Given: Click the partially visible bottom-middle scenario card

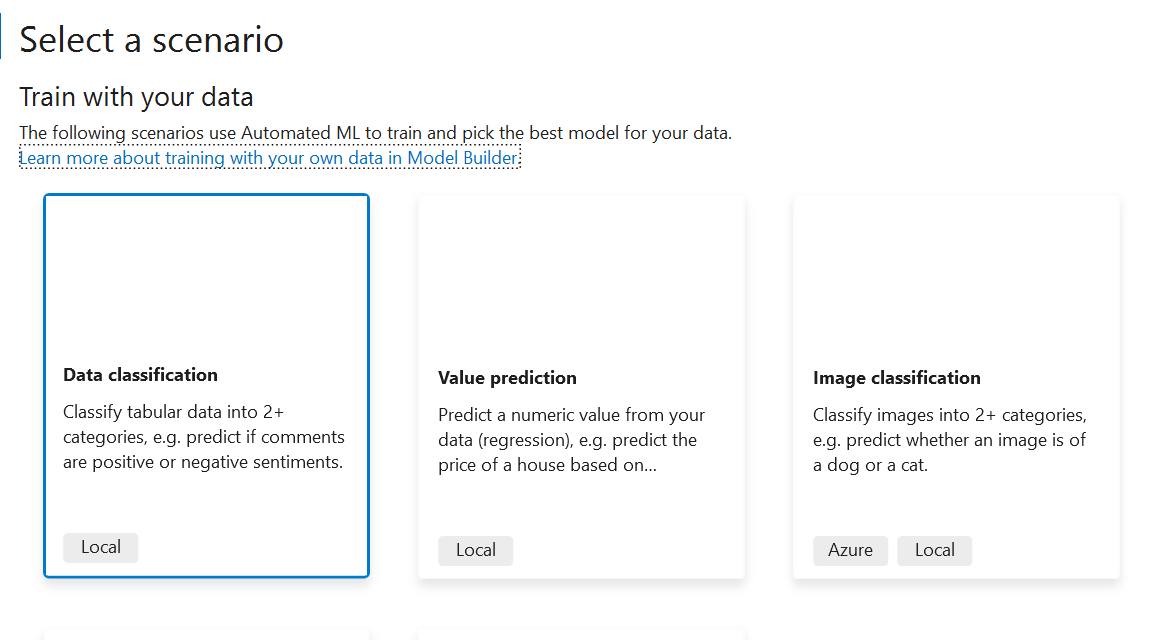Looking at the screenshot, I should (x=580, y=635).
